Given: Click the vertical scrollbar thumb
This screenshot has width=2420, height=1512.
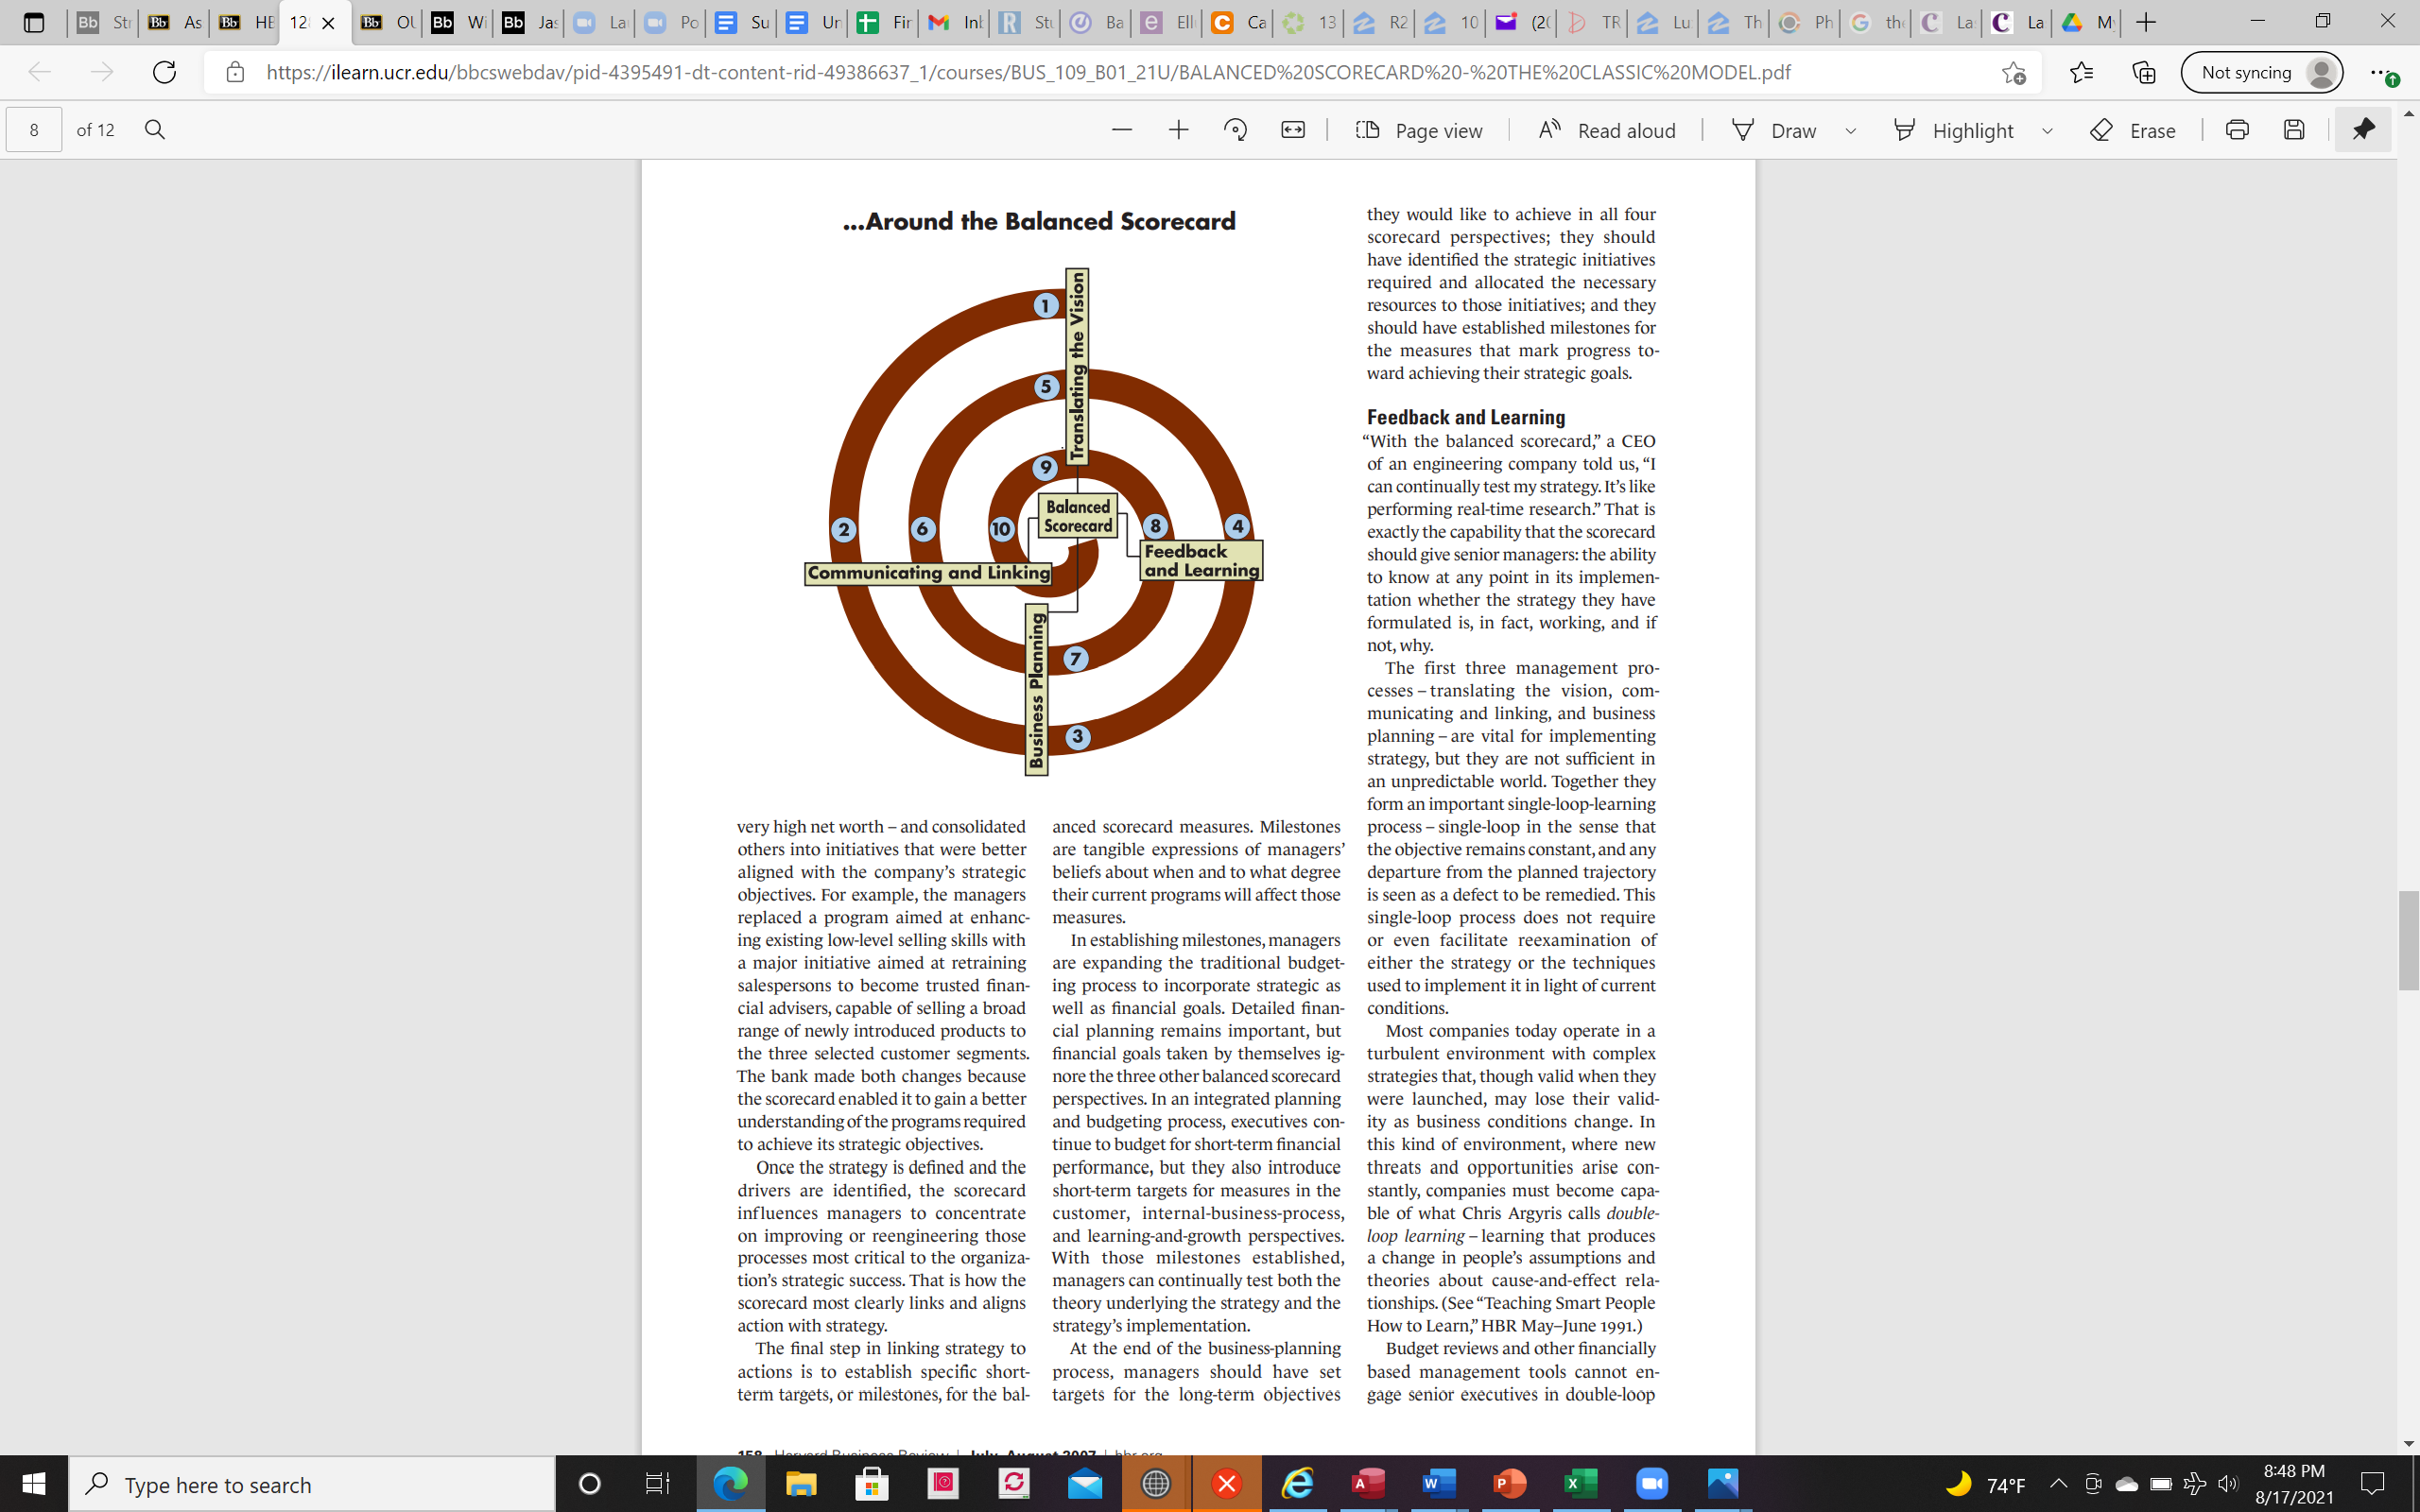Looking at the screenshot, I should click(2408, 939).
